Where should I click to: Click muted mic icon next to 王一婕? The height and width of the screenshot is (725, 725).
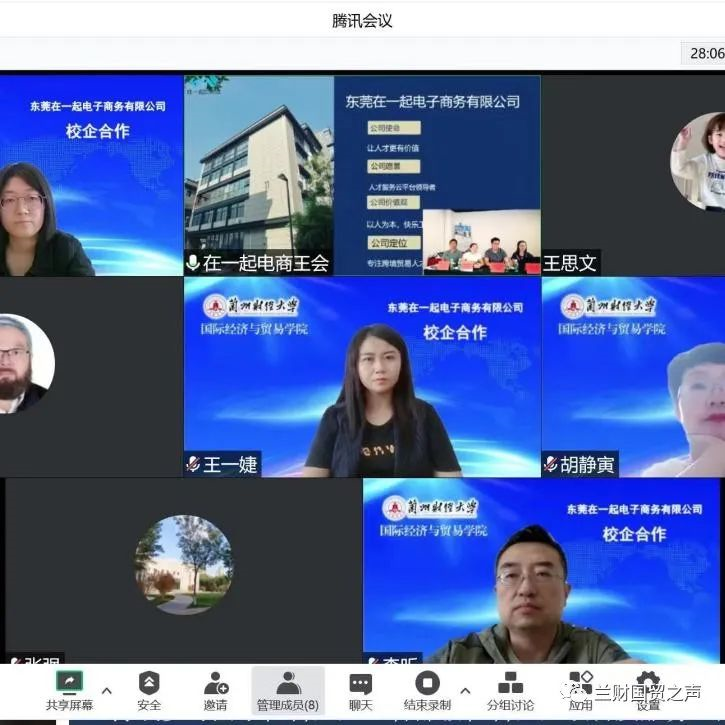click(x=192, y=464)
